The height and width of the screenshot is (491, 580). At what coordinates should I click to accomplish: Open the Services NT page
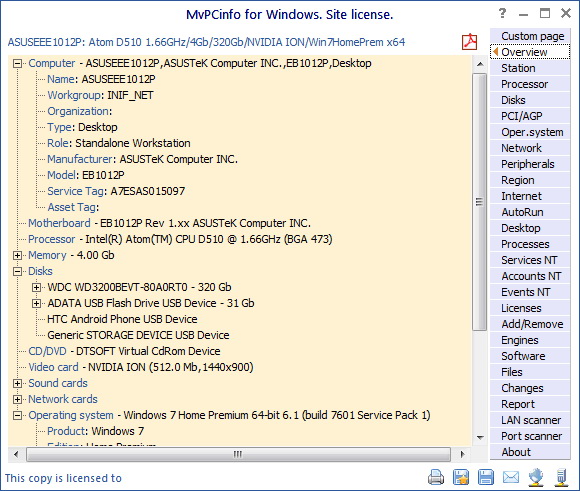(530, 260)
